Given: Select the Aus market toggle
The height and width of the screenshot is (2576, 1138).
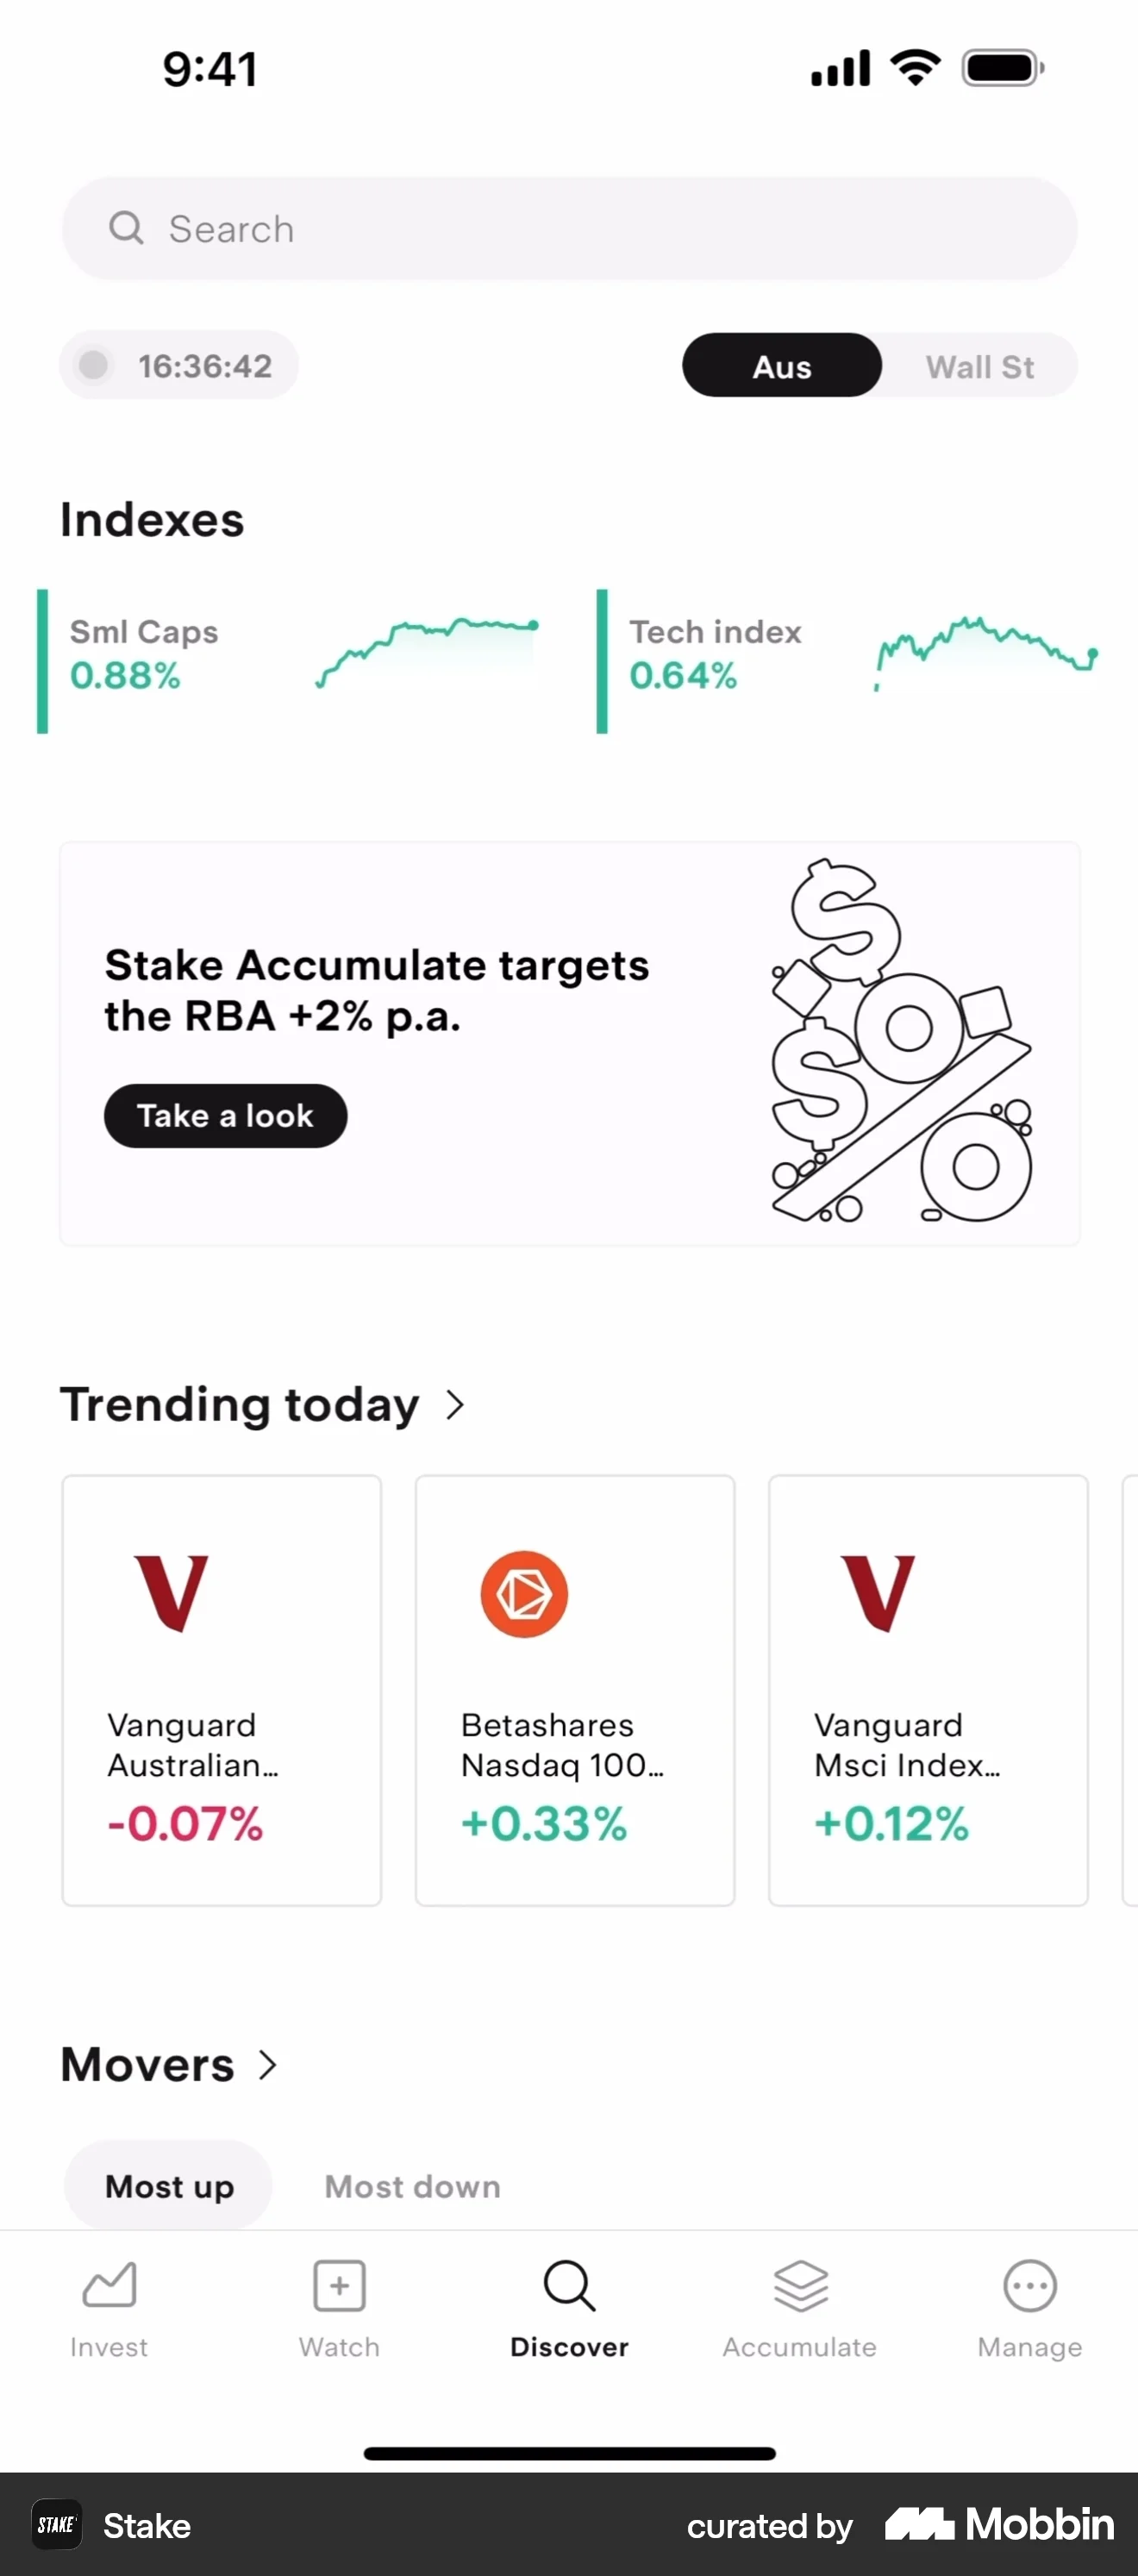Looking at the screenshot, I should pyautogui.click(x=782, y=366).
